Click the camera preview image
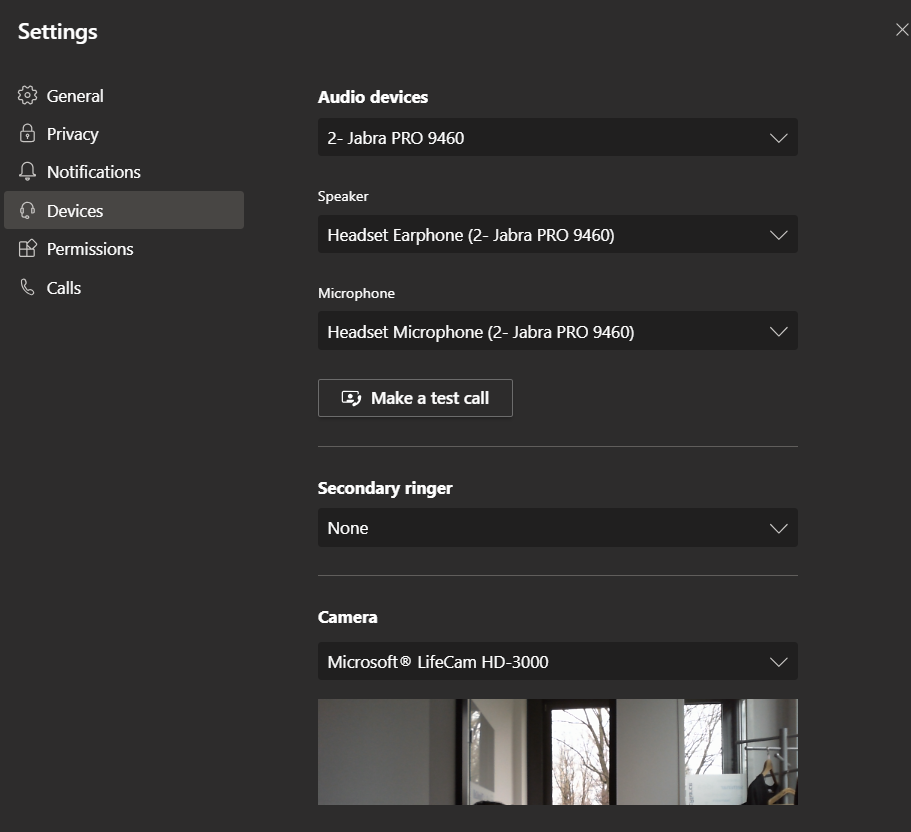 coord(557,752)
